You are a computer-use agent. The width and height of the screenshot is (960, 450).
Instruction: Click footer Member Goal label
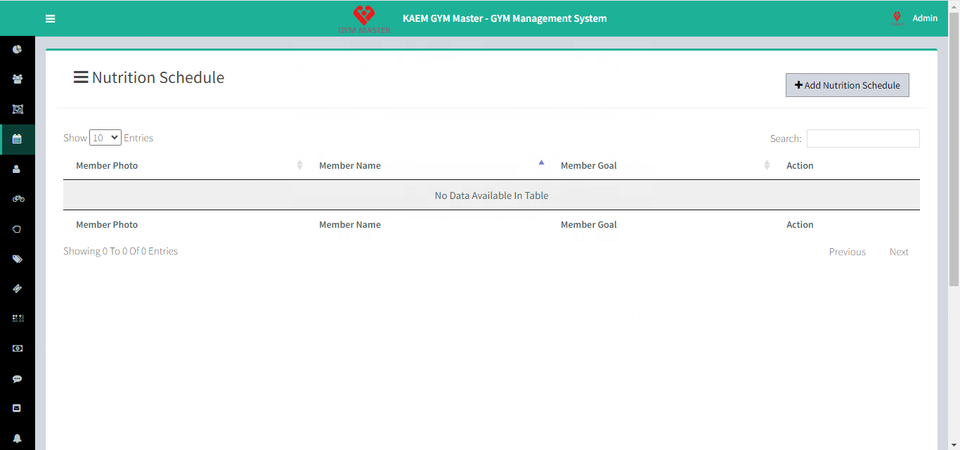coord(588,225)
